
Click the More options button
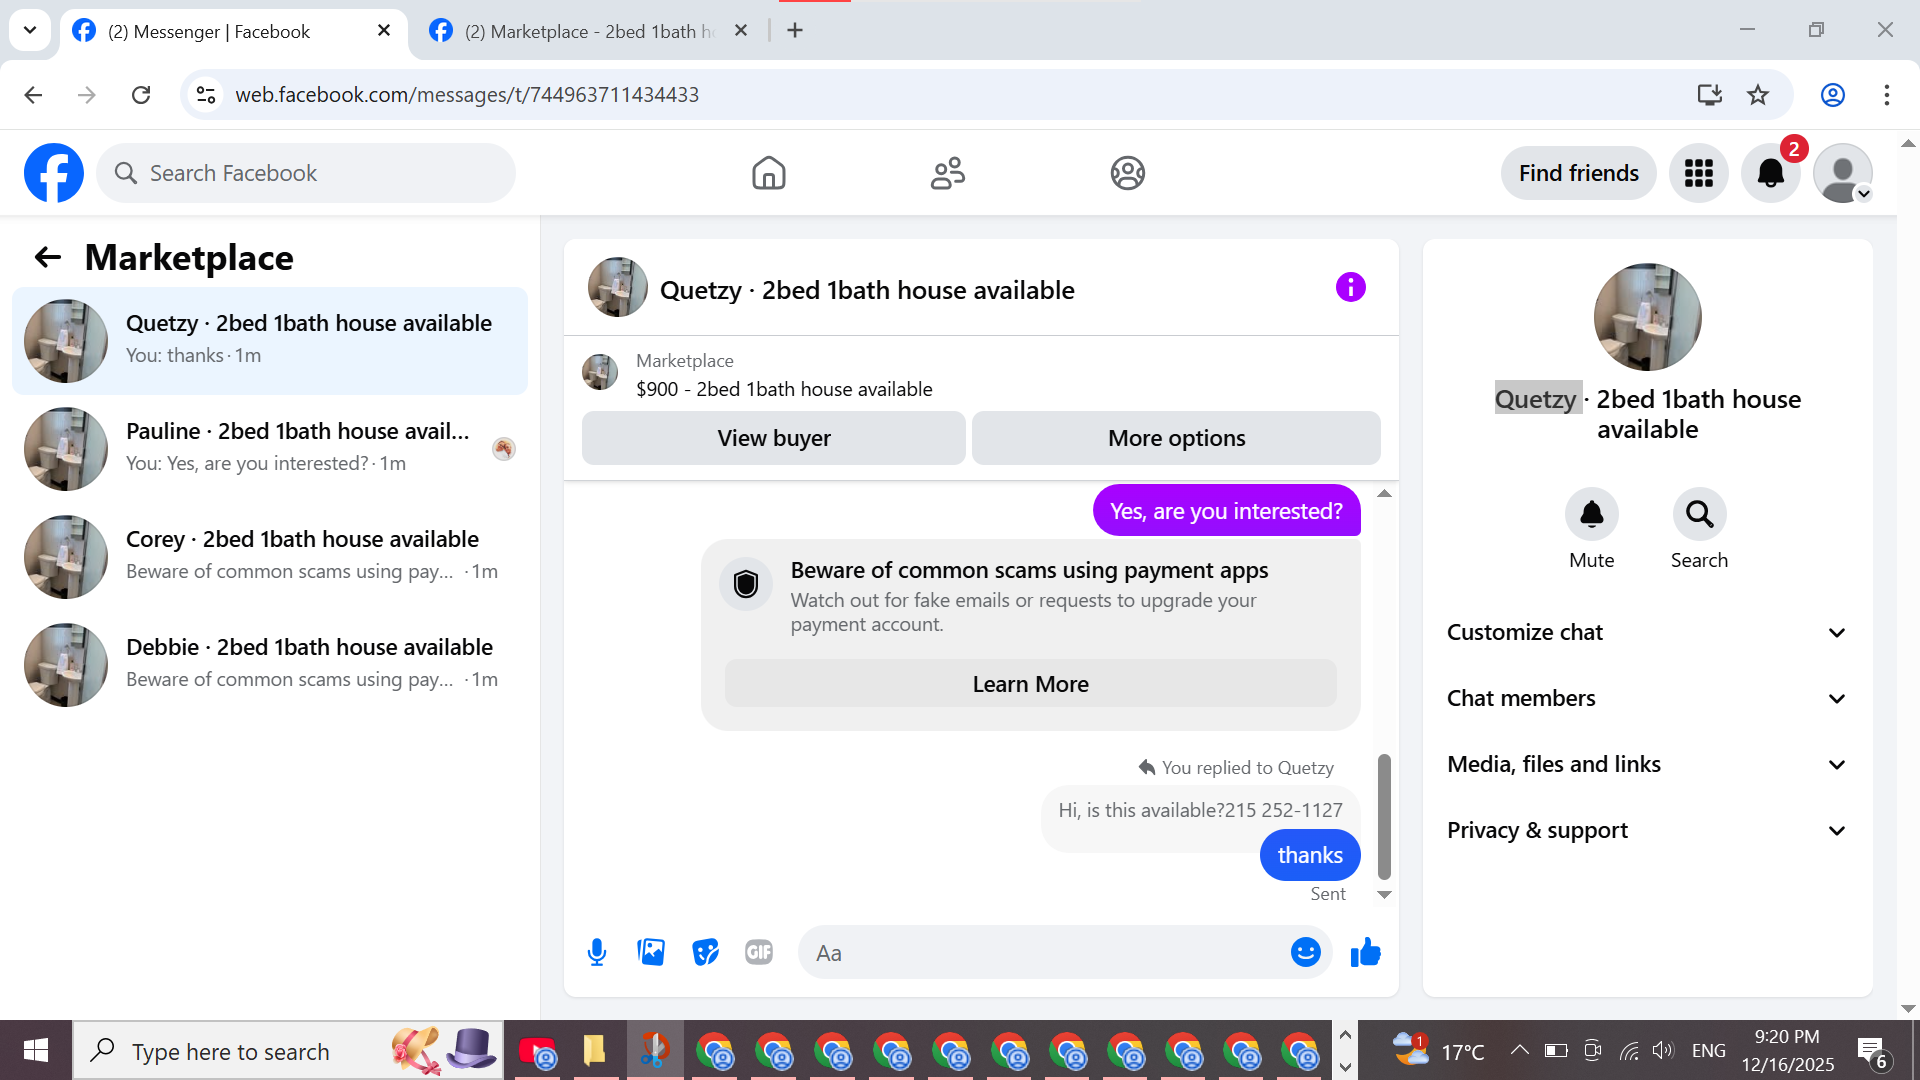1176,438
